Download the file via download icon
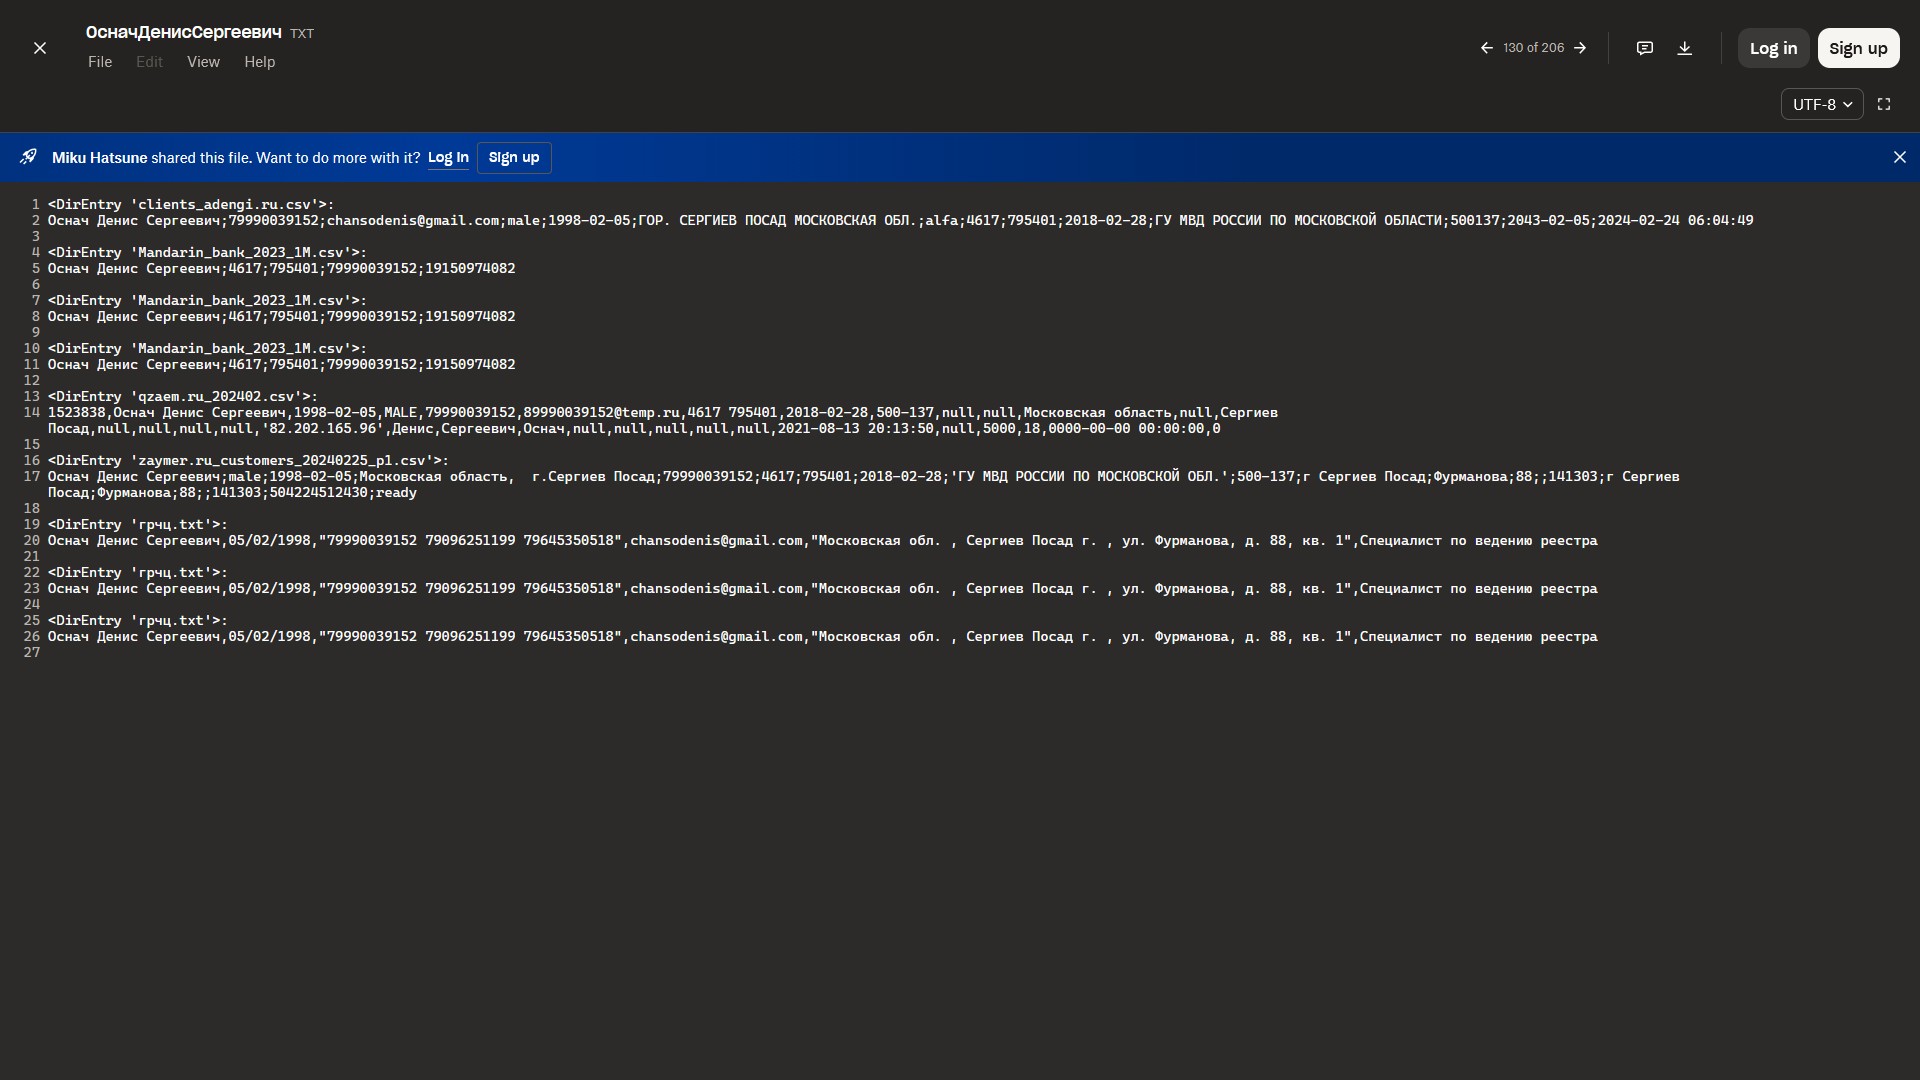The width and height of the screenshot is (1920, 1080). click(1684, 48)
